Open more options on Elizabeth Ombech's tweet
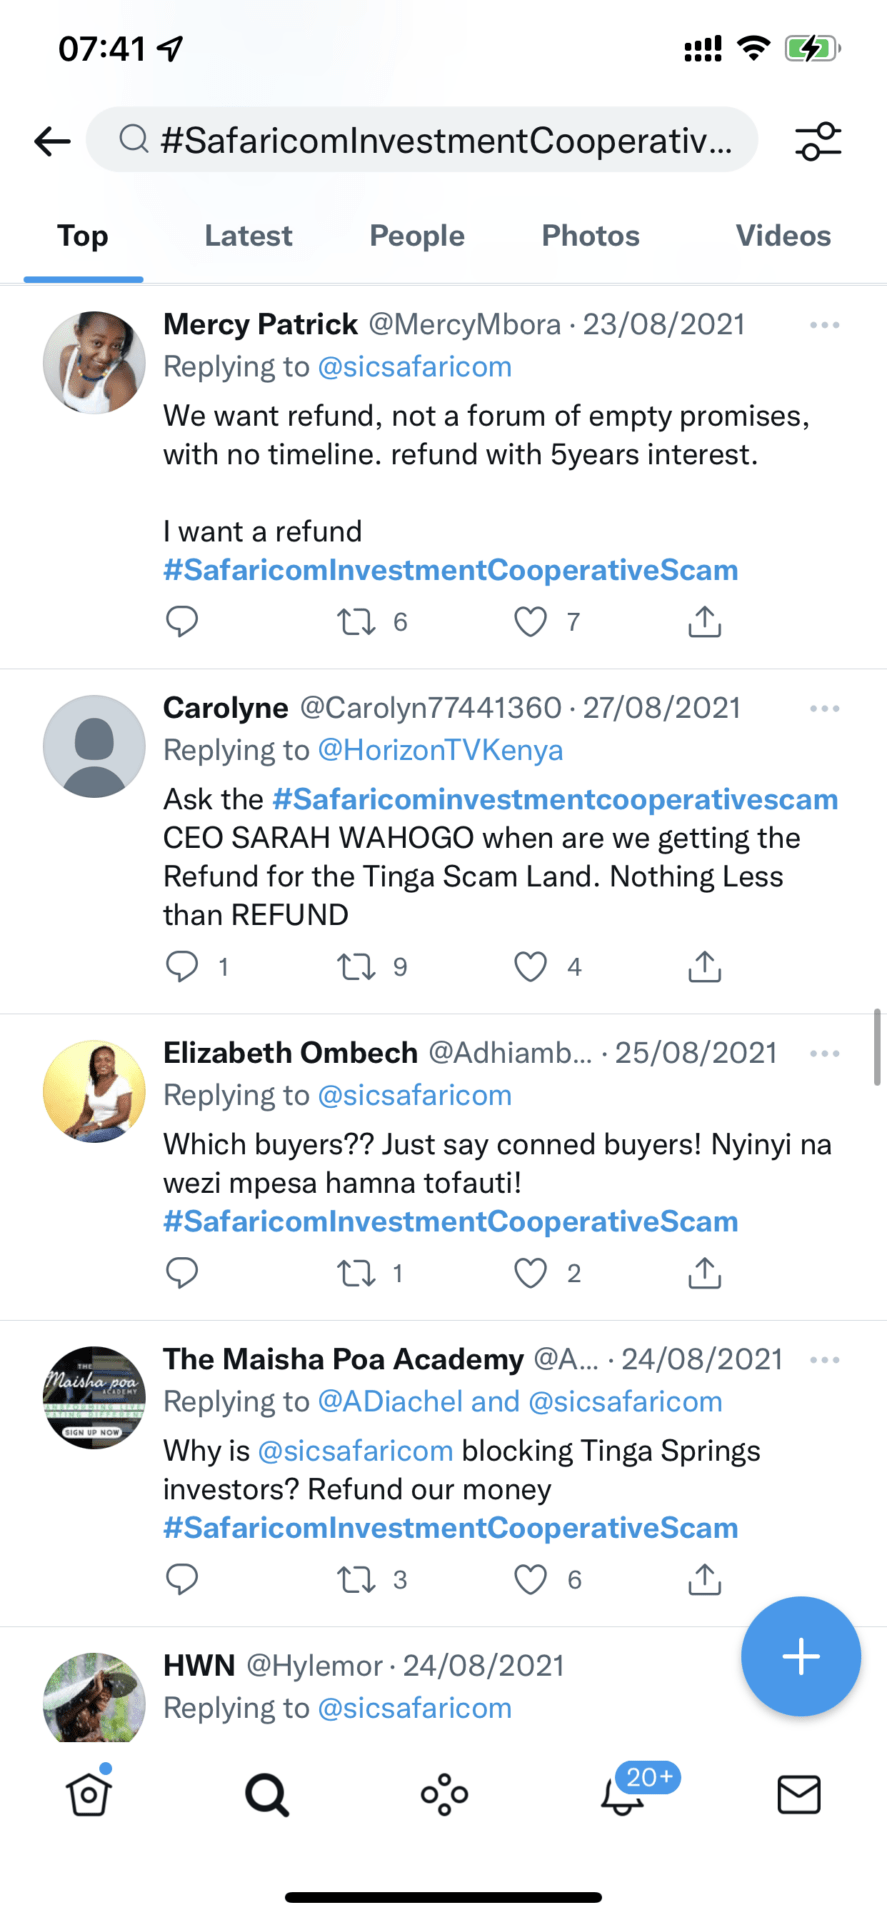Viewport: 887px width, 1920px height. (x=824, y=1053)
